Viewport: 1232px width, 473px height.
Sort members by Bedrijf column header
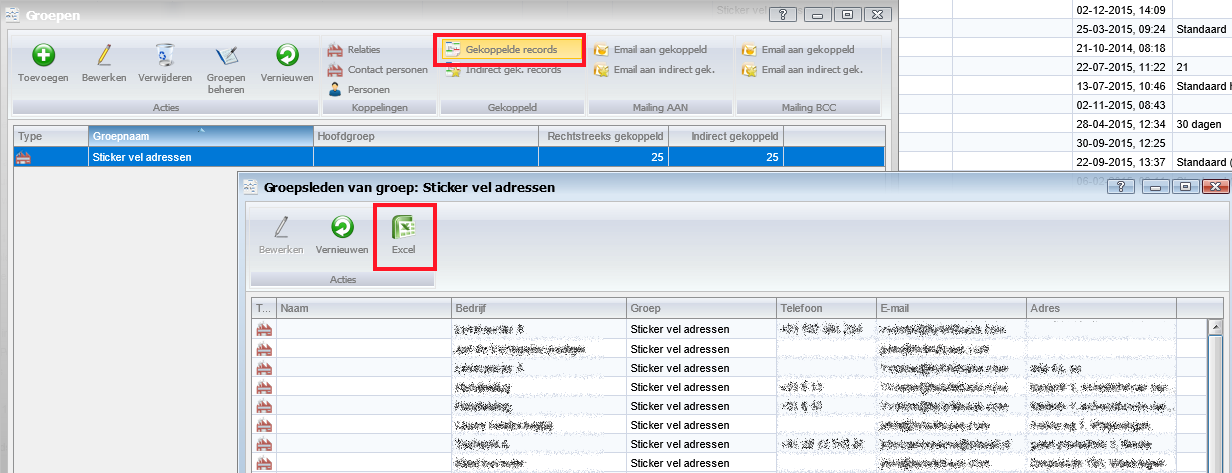point(538,308)
